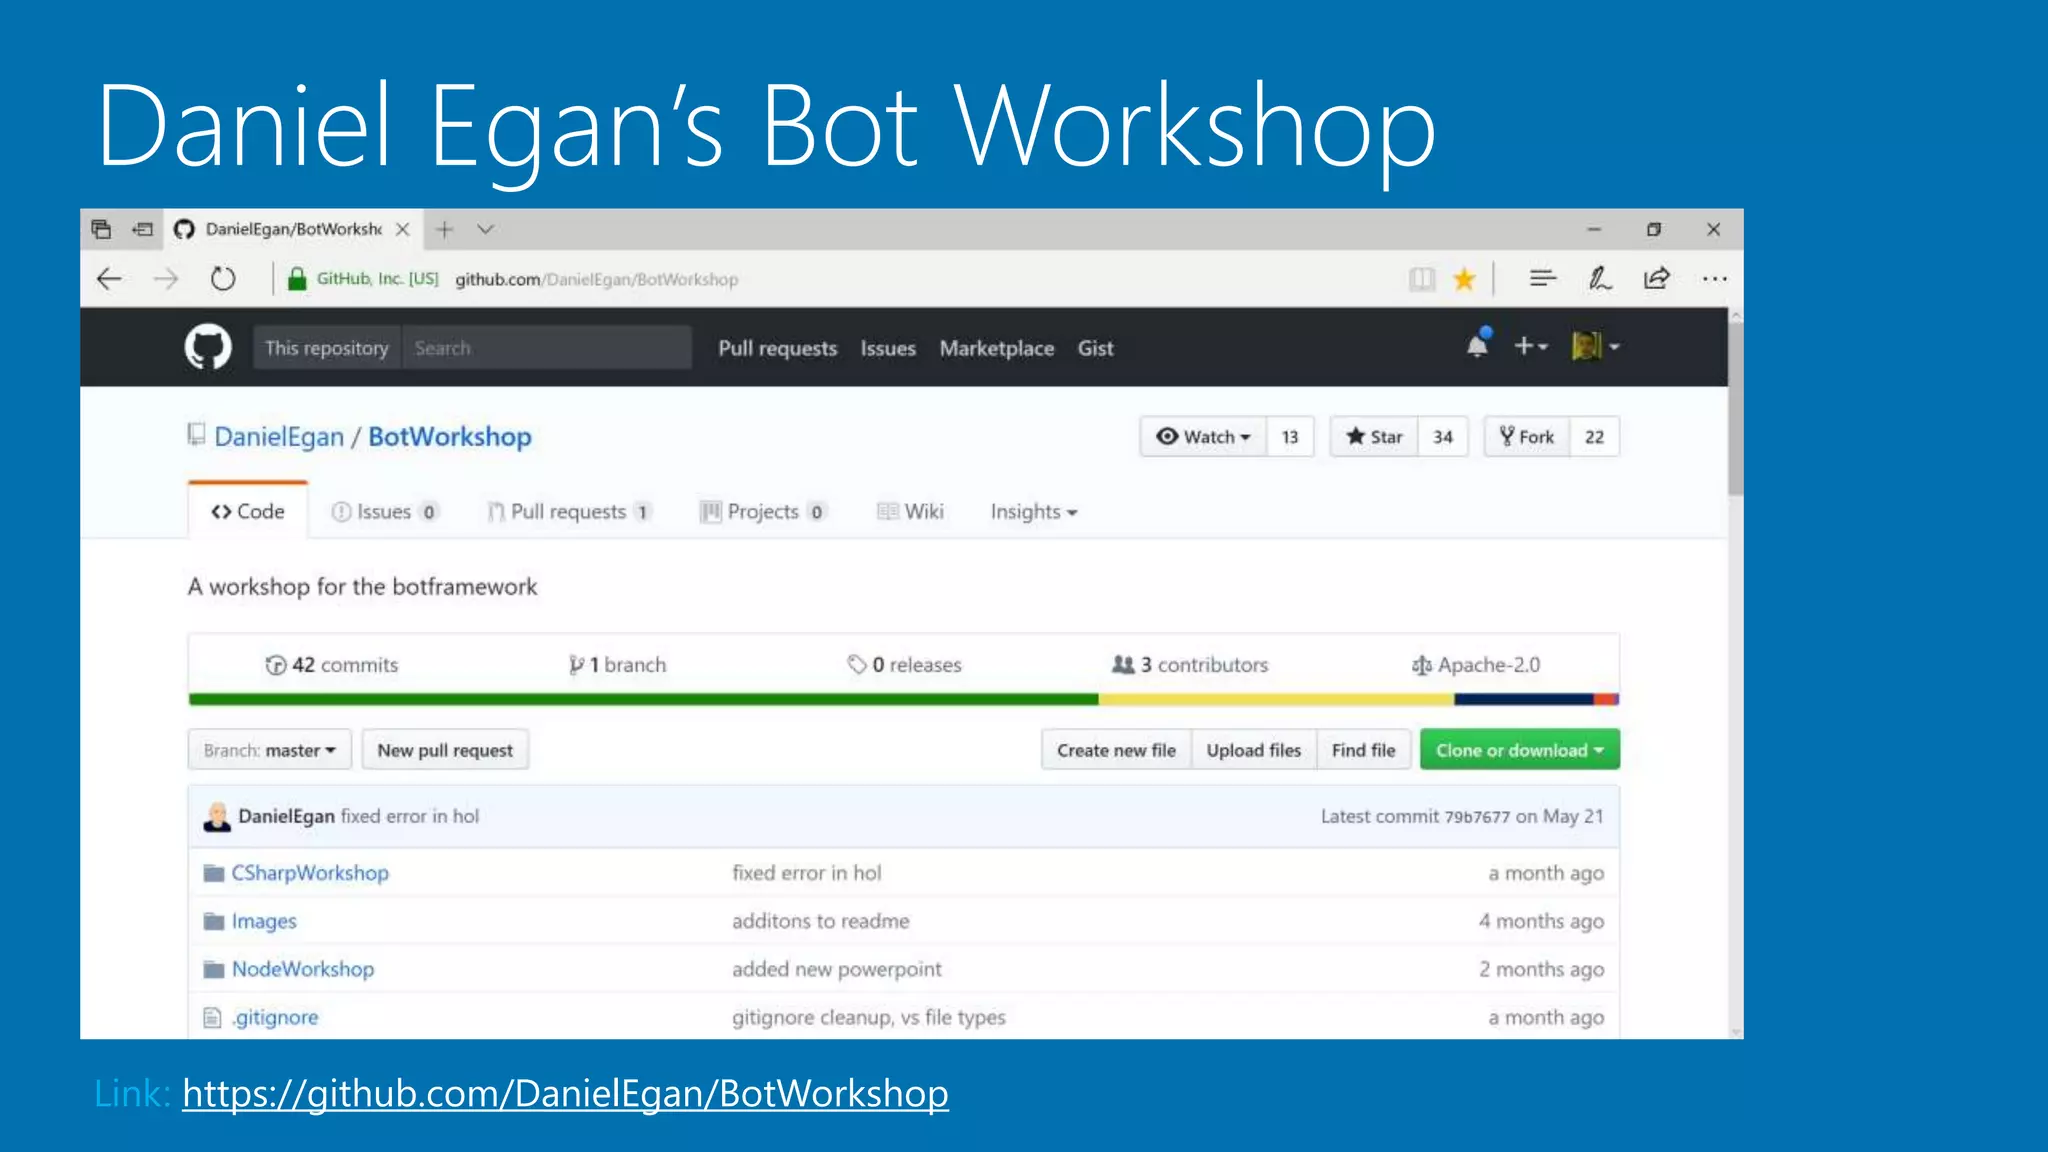Screen dimensions: 2048x1152
Task: Open Clone or download dropdown
Action: click(1520, 750)
